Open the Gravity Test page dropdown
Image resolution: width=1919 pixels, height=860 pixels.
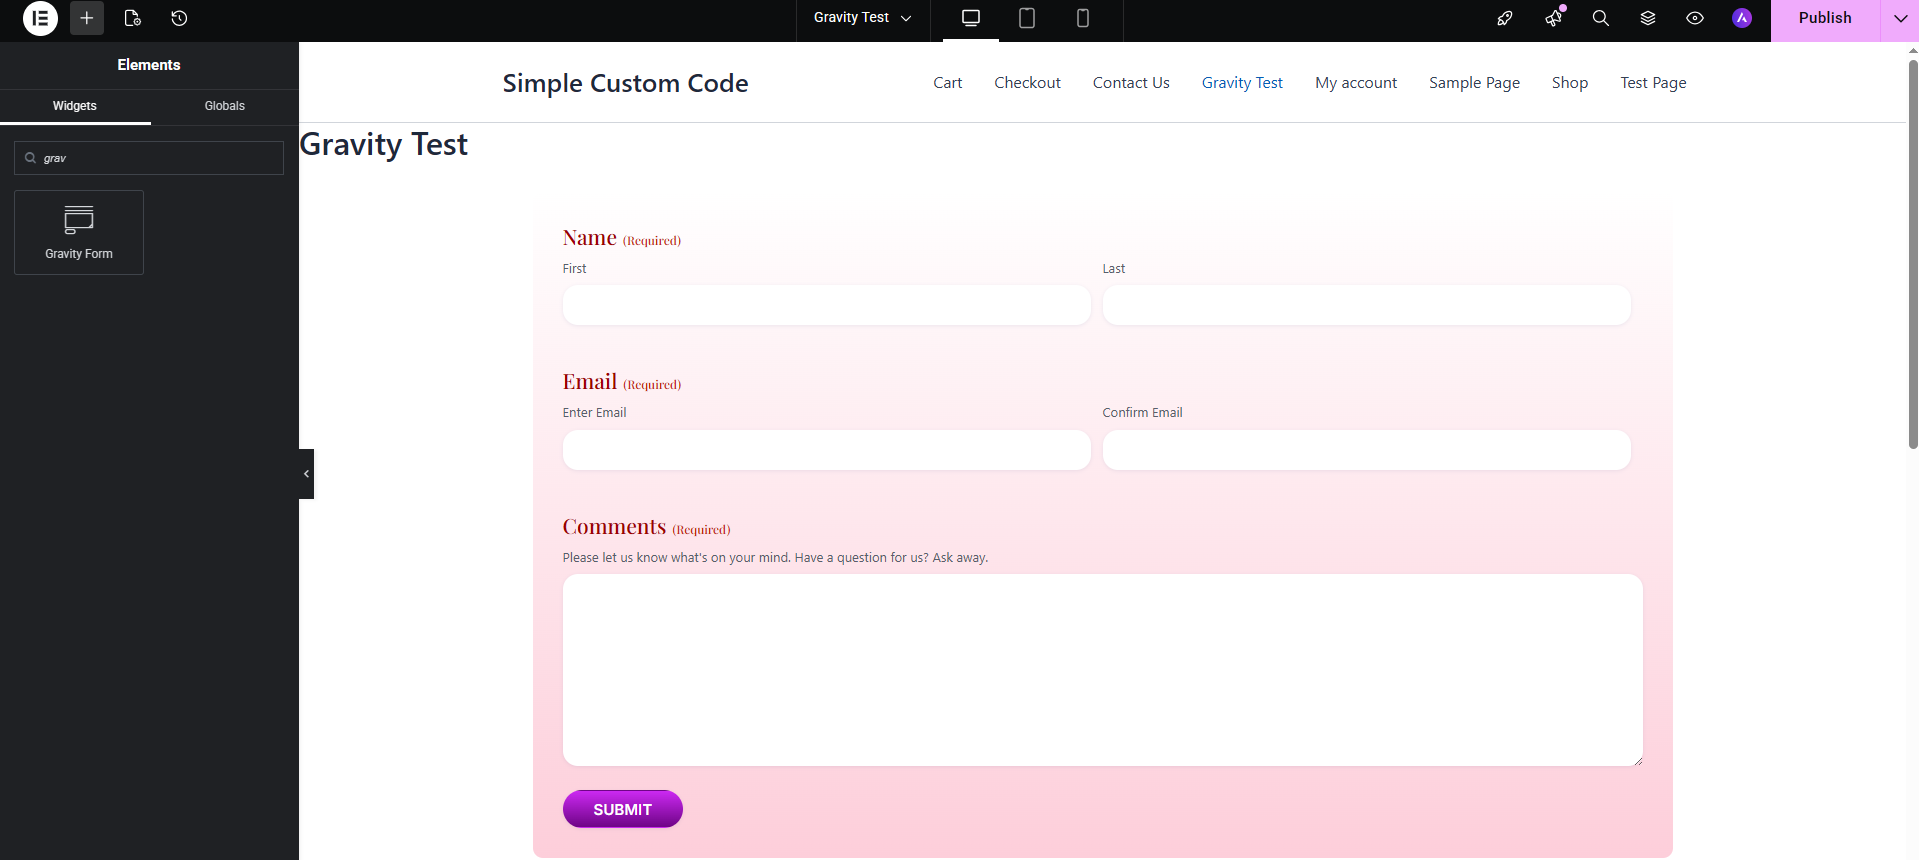[862, 18]
